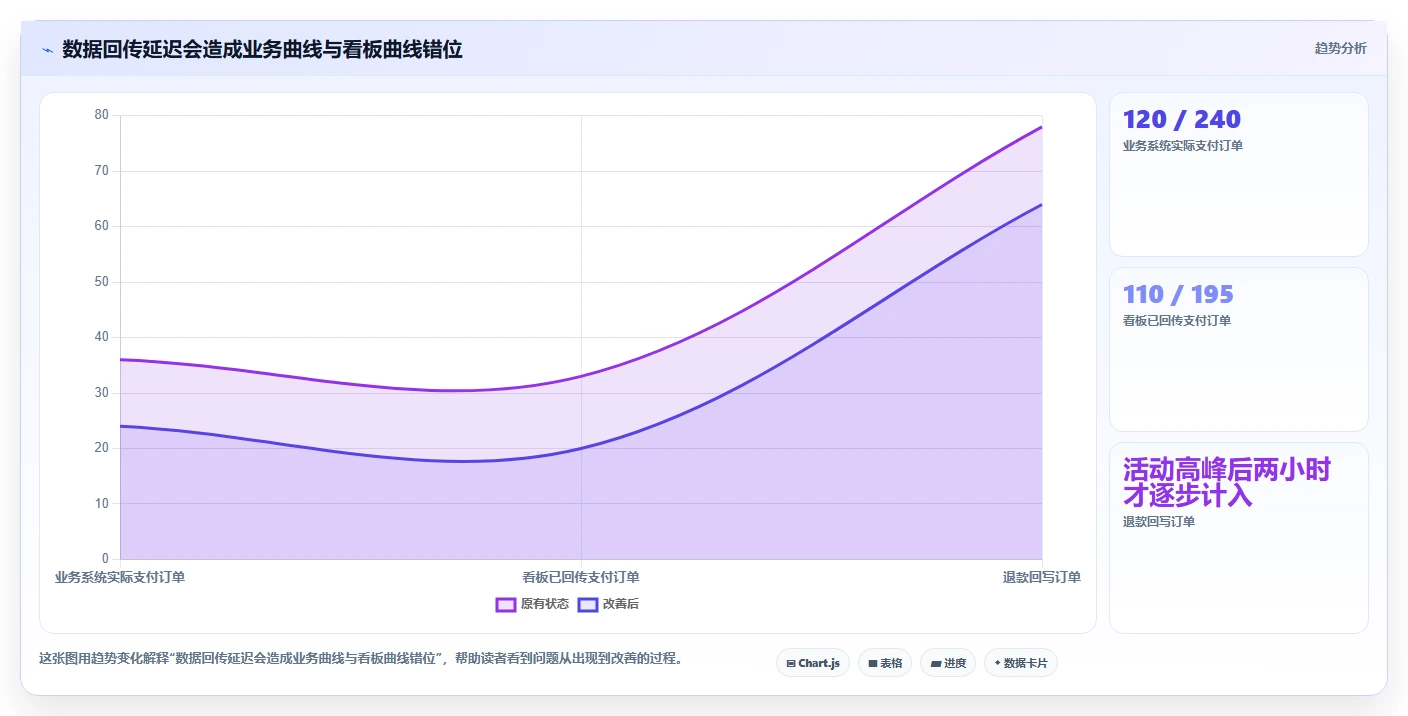The width and height of the screenshot is (1408, 716).
Task: Click the y-axis value 40
Action: pos(101,337)
